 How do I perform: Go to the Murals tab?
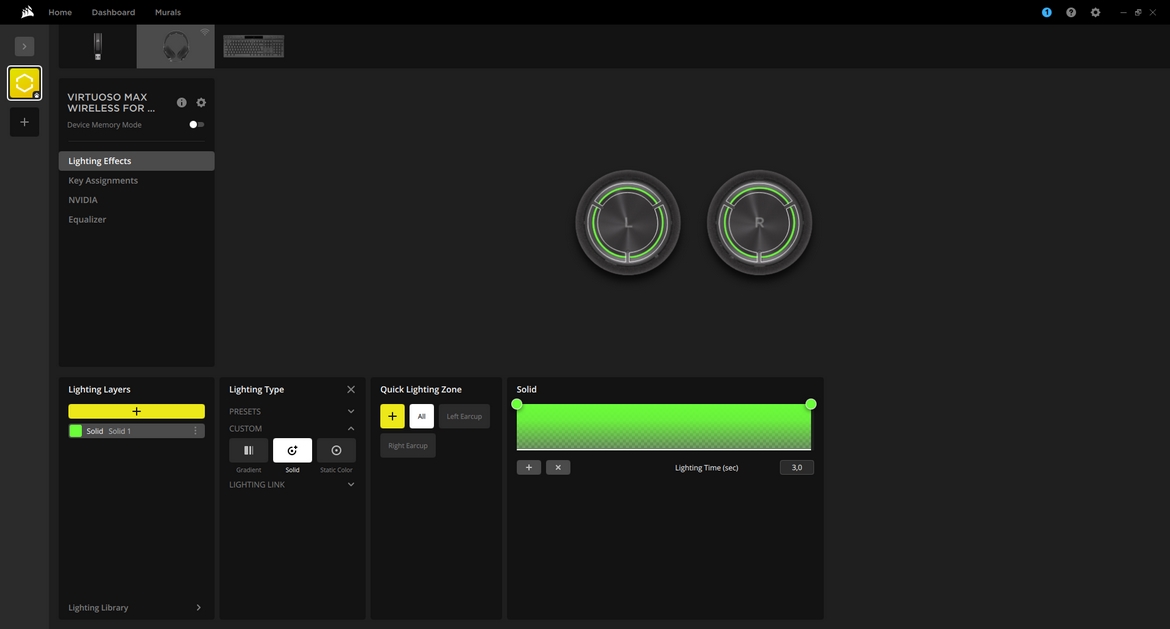[x=168, y=12]
